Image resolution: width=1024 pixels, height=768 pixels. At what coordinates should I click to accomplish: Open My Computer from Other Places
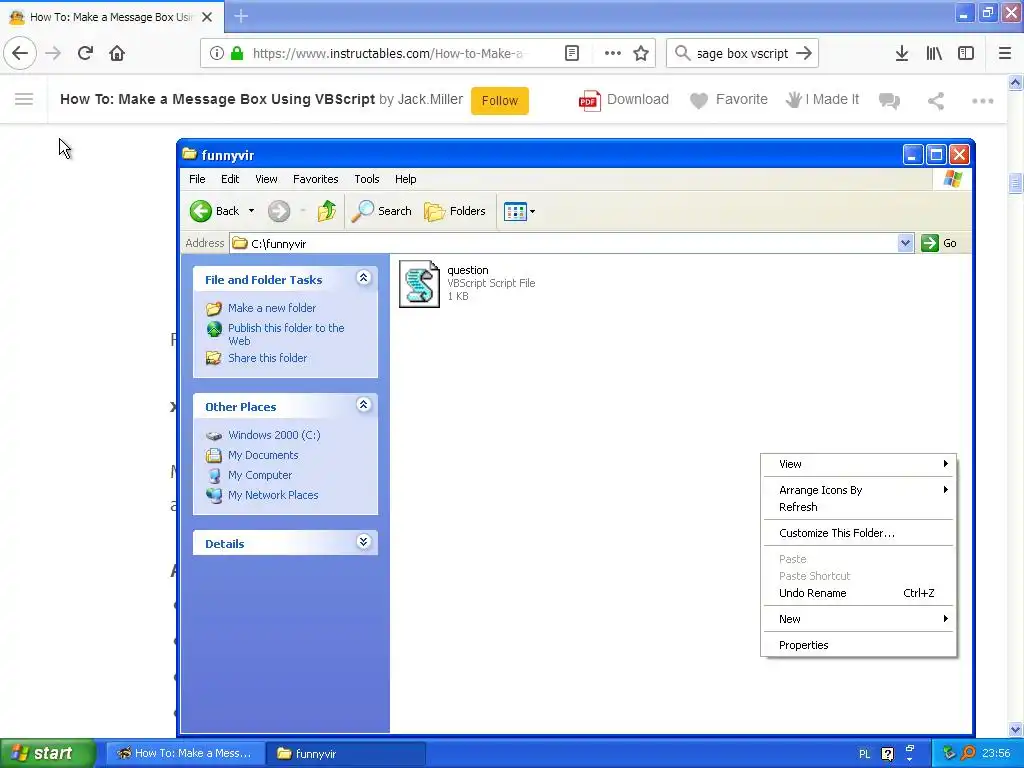[x=259, y=475]
